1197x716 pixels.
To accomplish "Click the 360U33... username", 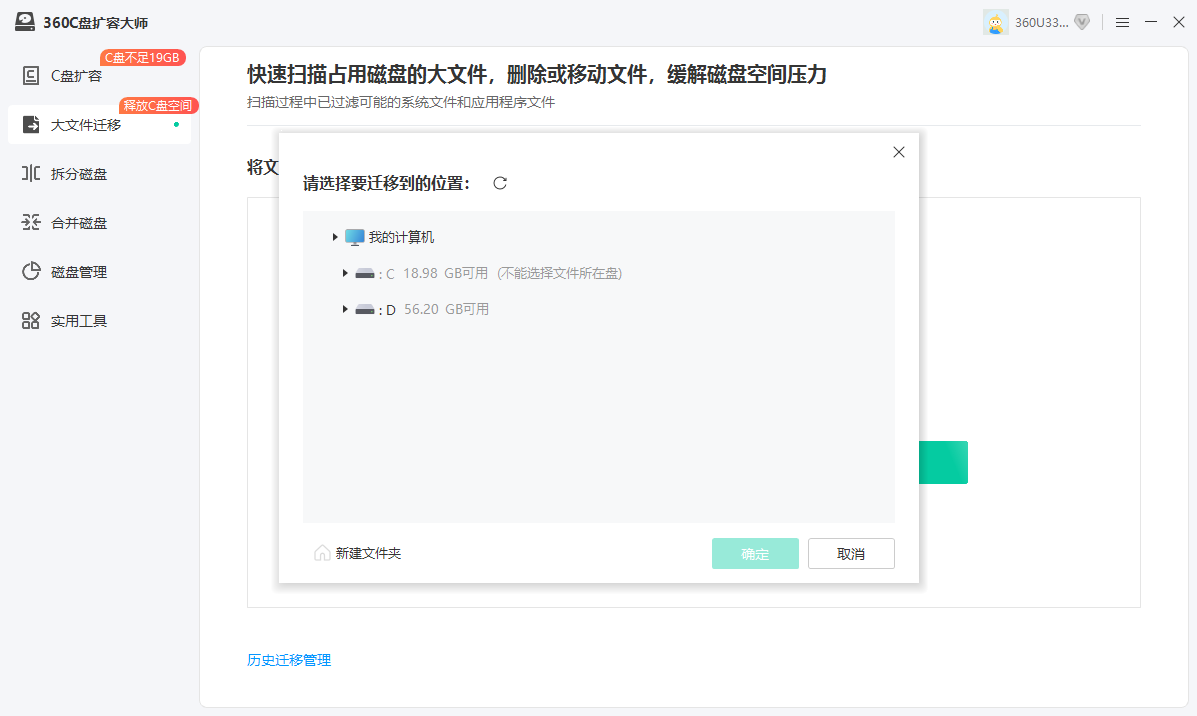I will [x=1041, y=23].
